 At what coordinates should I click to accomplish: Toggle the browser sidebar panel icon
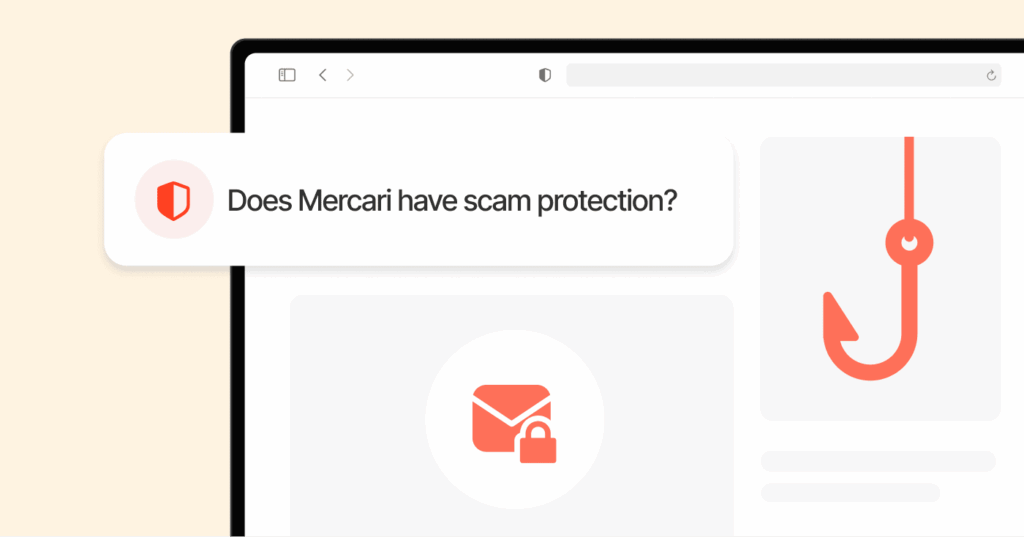[287, 75]
